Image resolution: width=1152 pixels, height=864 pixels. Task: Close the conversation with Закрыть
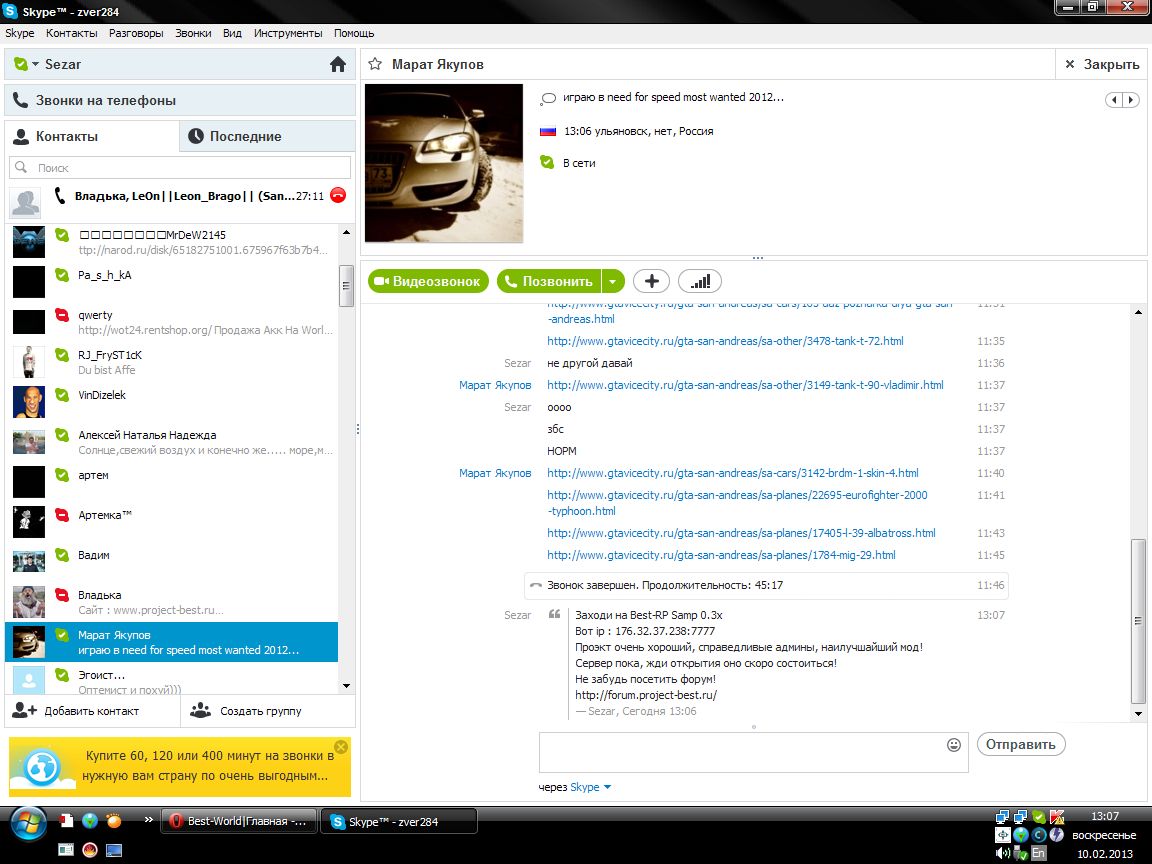tap(1102, 65)
